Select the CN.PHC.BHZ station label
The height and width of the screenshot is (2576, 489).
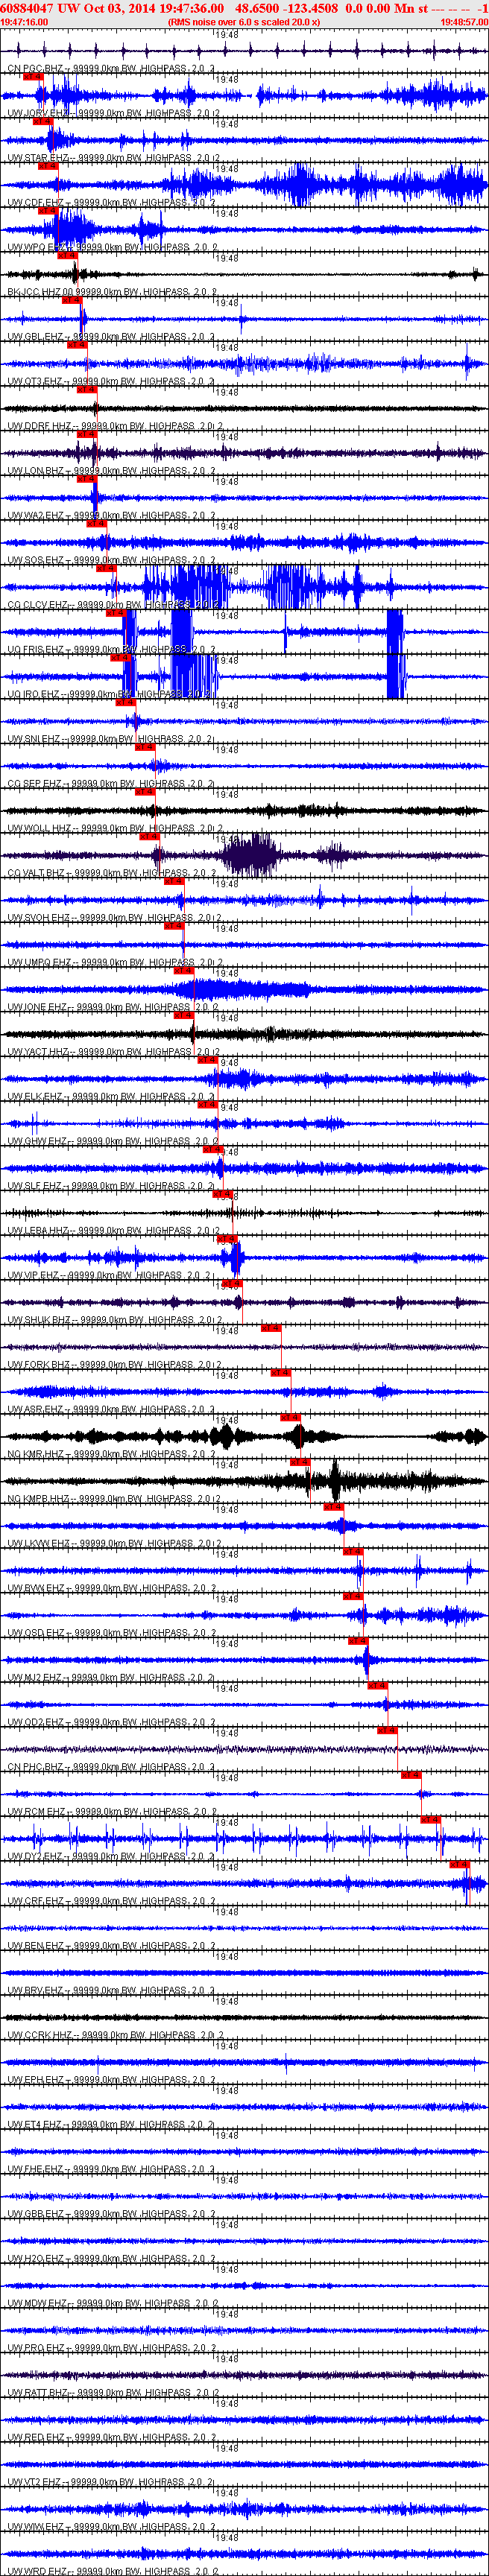pyautogui.click(x=111, y=1768)
